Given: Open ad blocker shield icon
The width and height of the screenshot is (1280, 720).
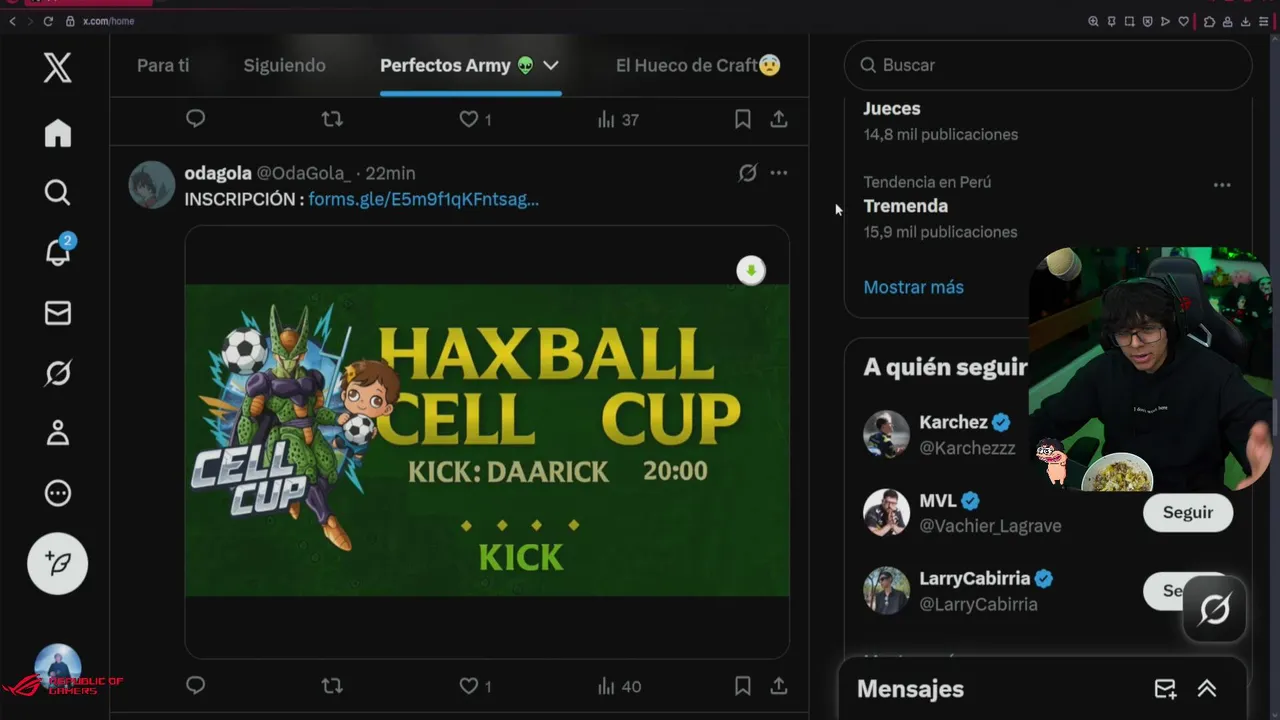Looking at the screenshot, I should [x=1147, y=21].
